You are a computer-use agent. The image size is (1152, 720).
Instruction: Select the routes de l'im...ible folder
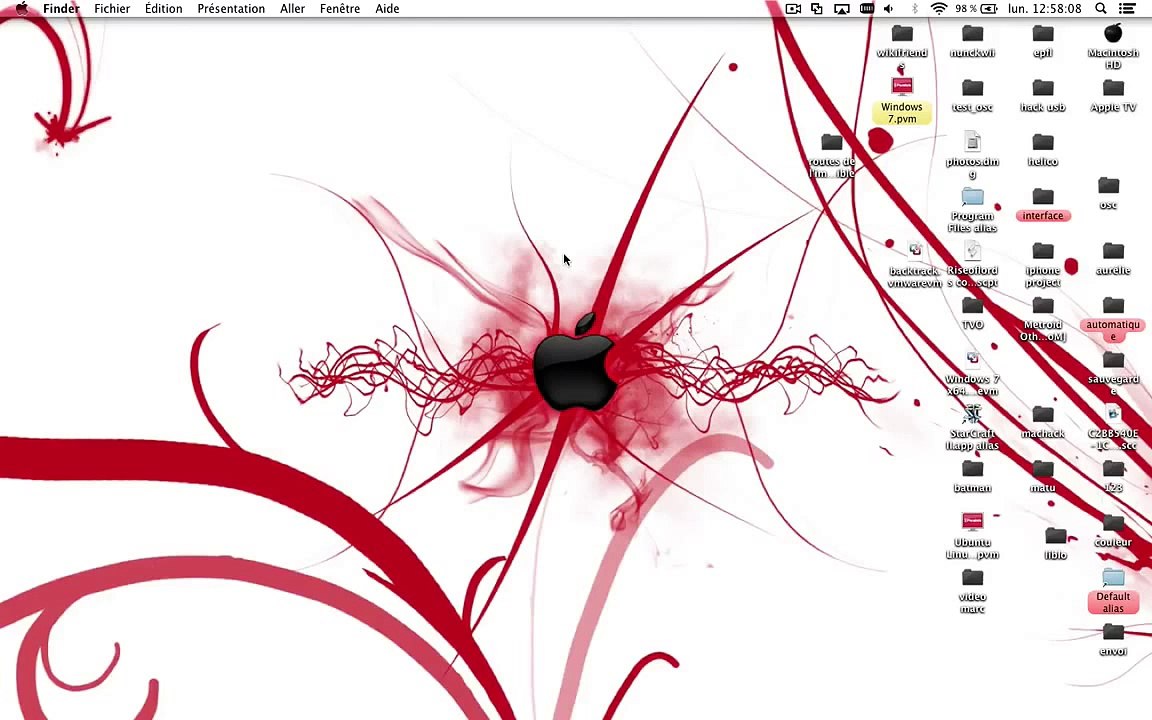(x=832, y=142)
